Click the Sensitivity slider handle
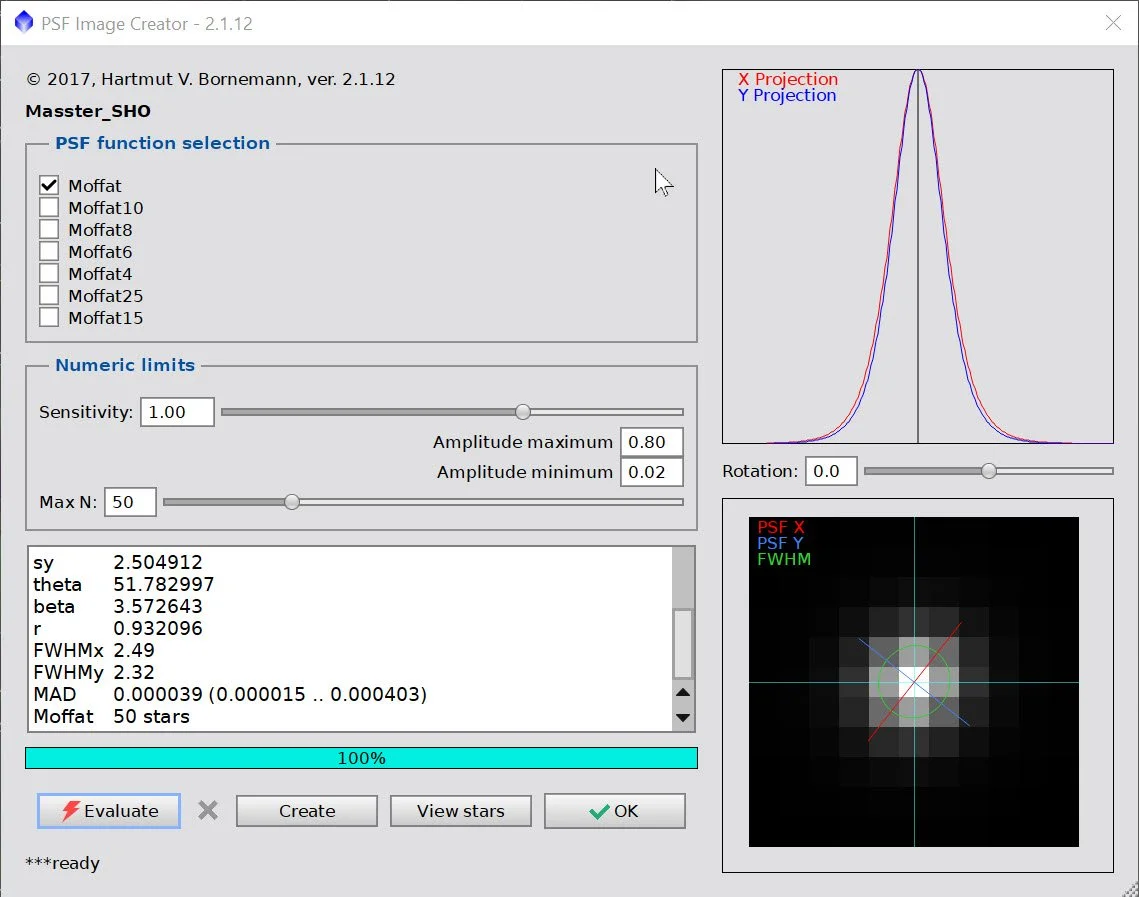This screenshot has height=897, width=1139. (x=523, y=412)
